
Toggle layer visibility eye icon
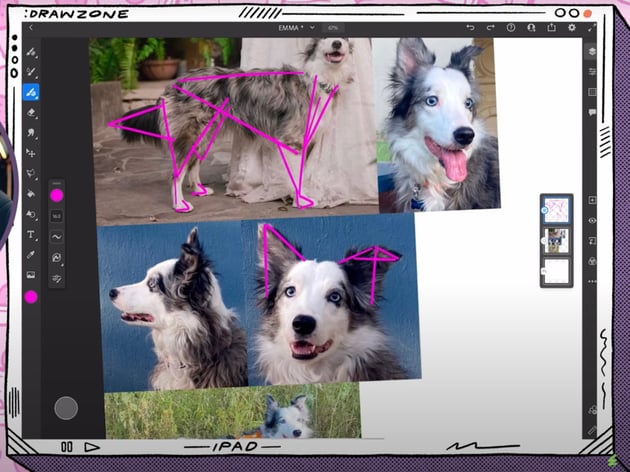[592, 221]
